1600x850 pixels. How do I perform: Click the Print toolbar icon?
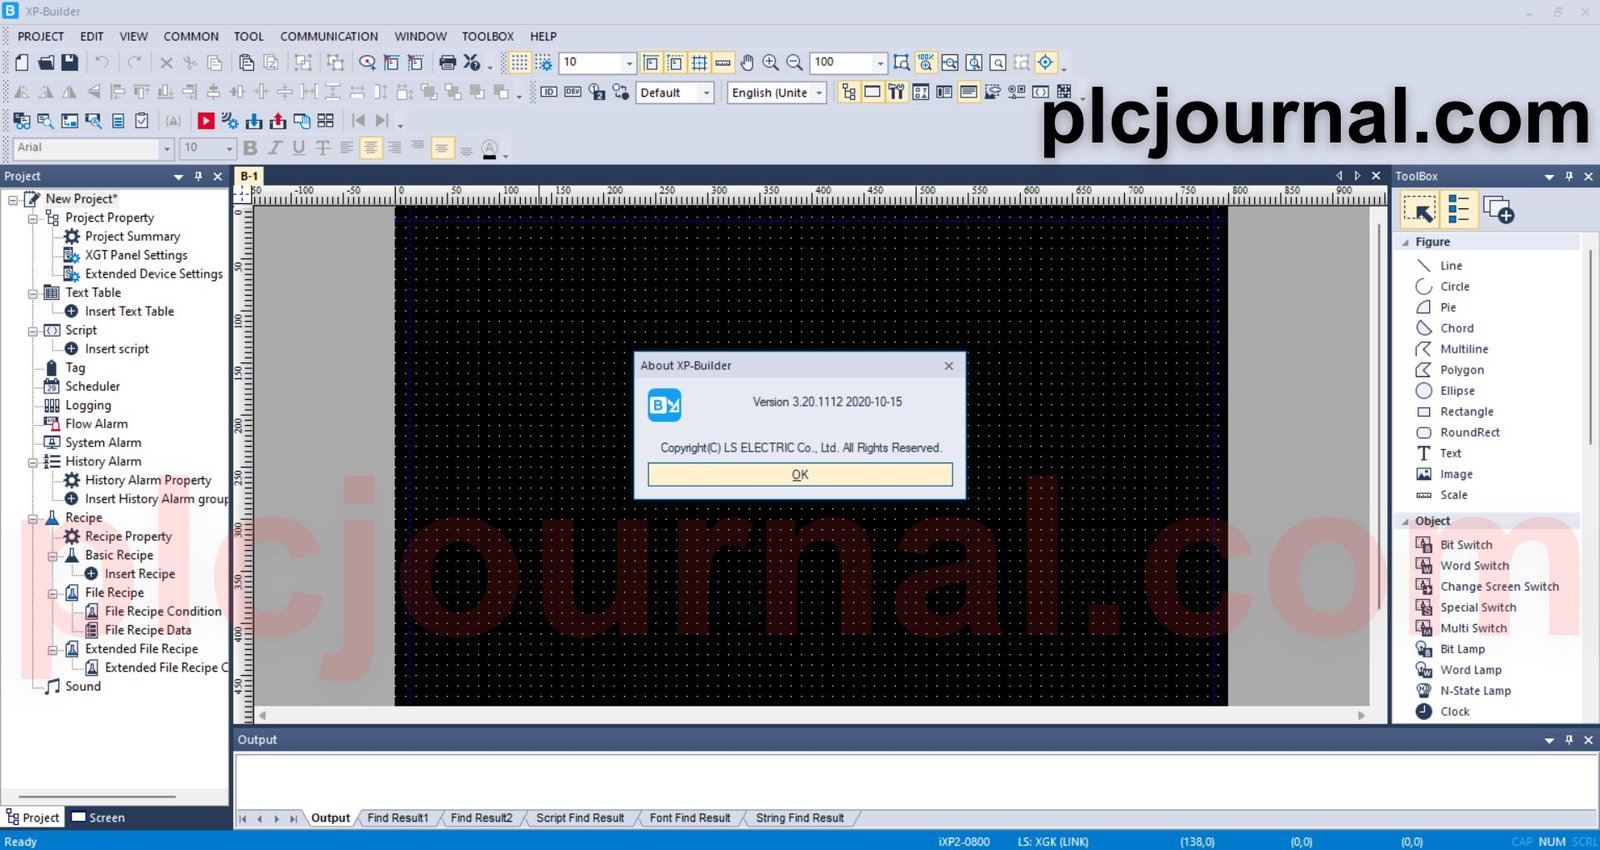click(448, 62)
